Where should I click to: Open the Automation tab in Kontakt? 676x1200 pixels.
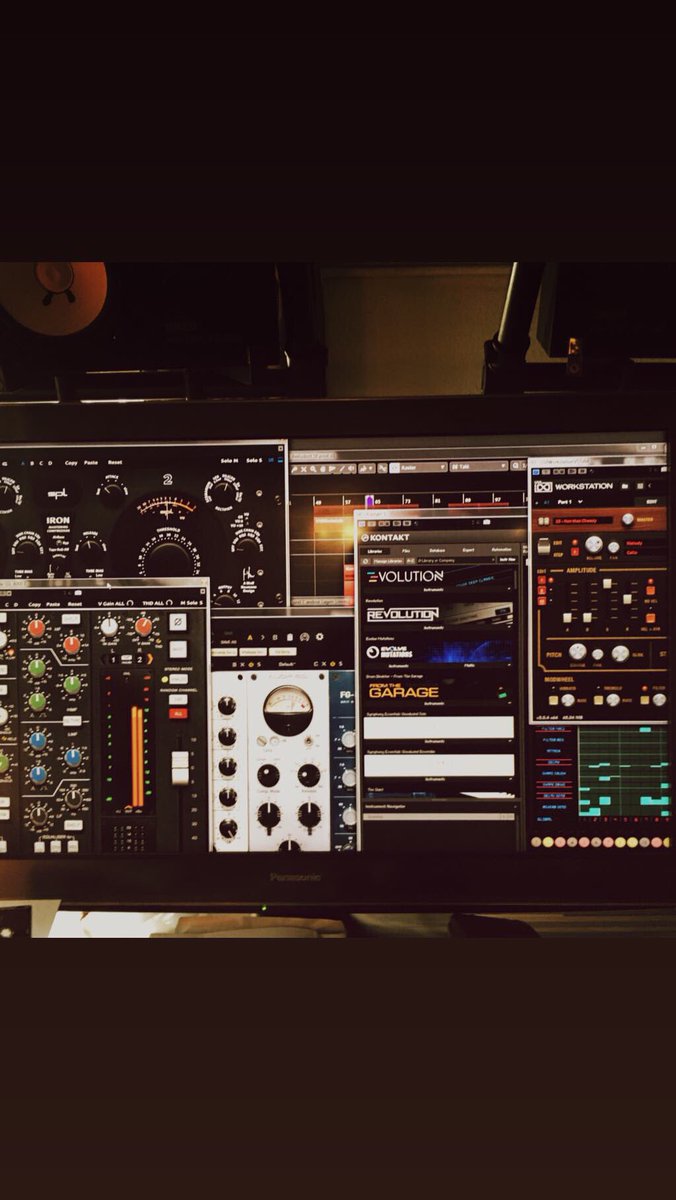(501, 549)
